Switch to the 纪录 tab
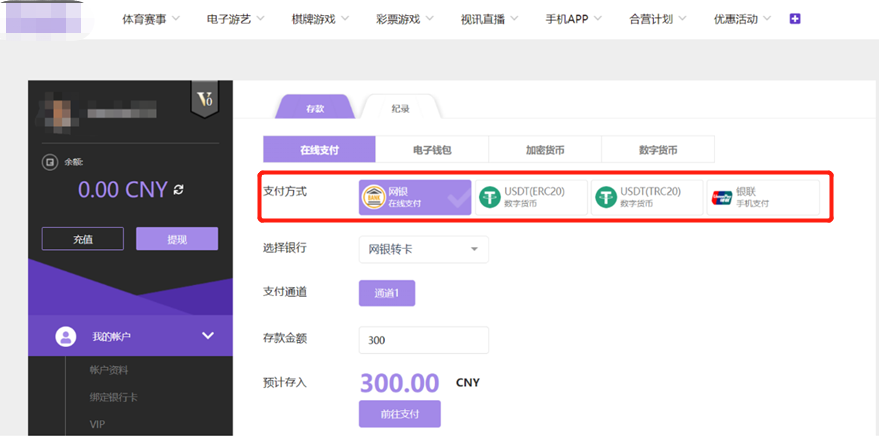Screen dimensions: 879x440 (x=400, y=108)
